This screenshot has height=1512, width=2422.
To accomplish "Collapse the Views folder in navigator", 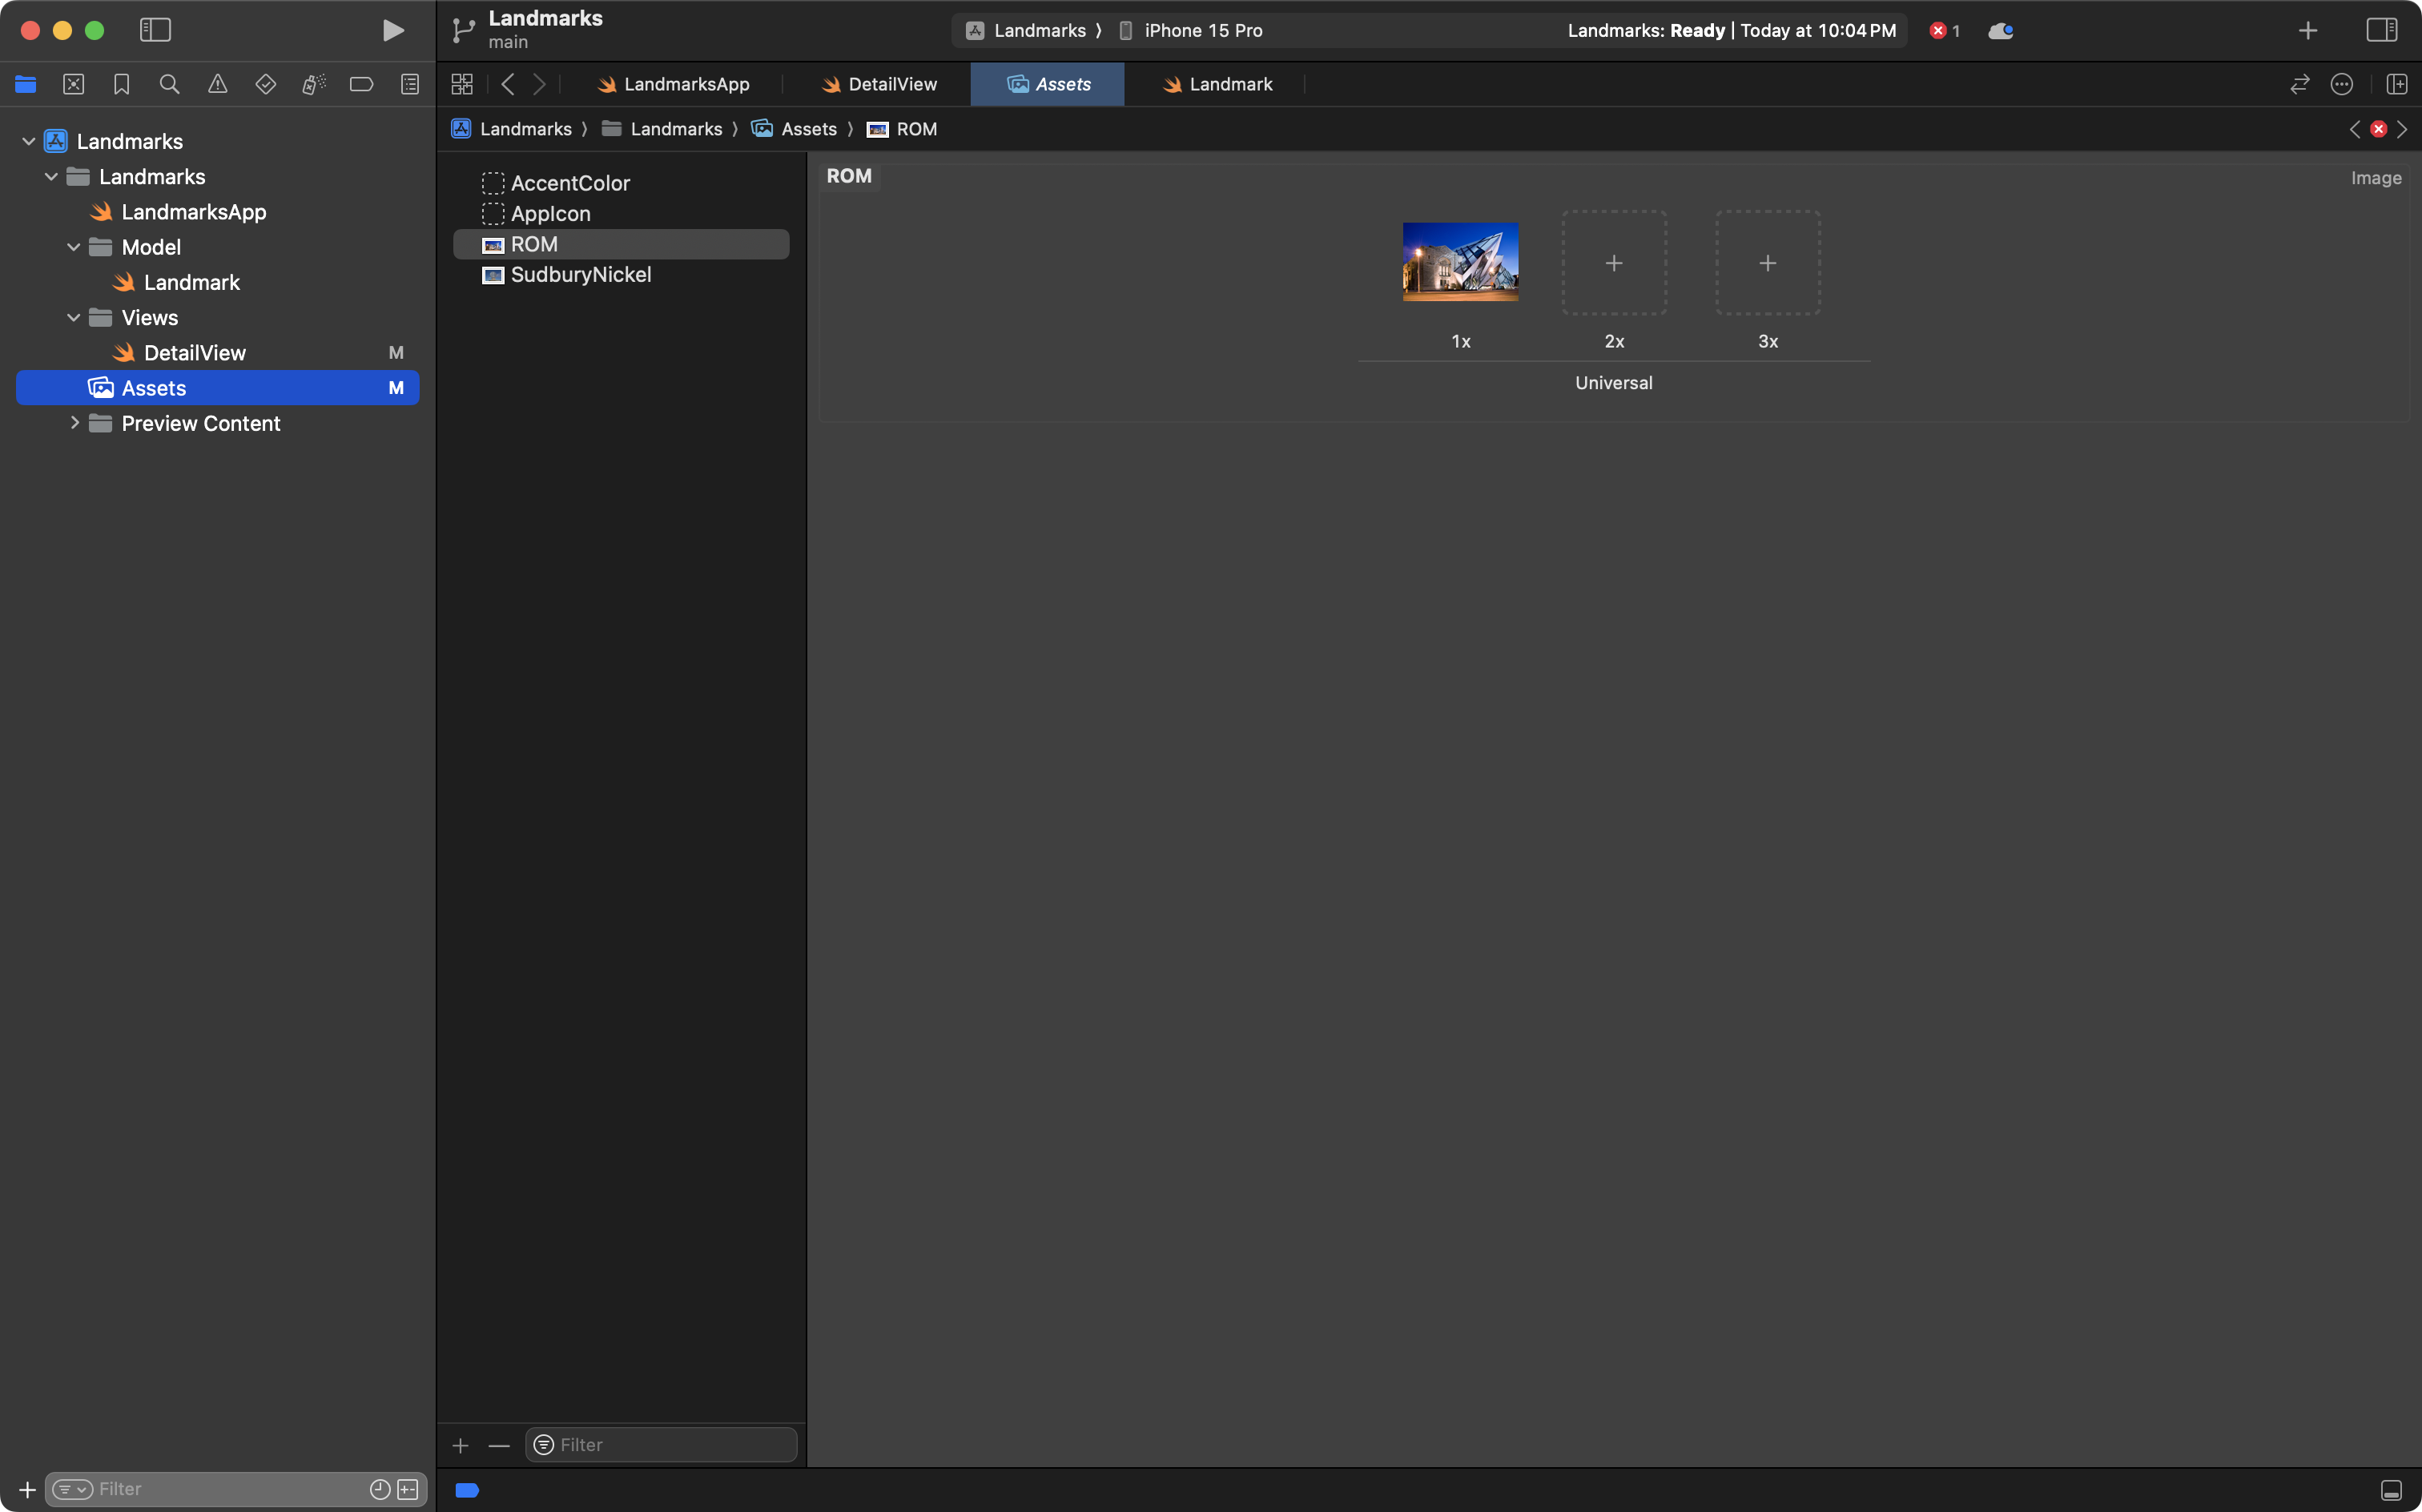I will click(73, 317).
